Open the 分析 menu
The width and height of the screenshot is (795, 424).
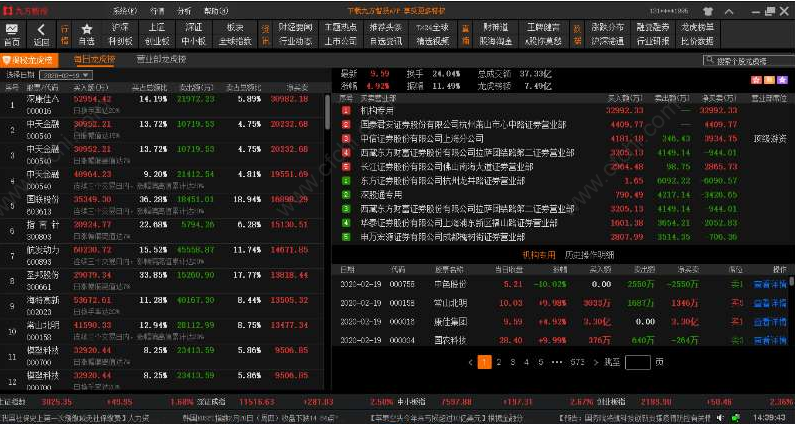coord(184,11)
